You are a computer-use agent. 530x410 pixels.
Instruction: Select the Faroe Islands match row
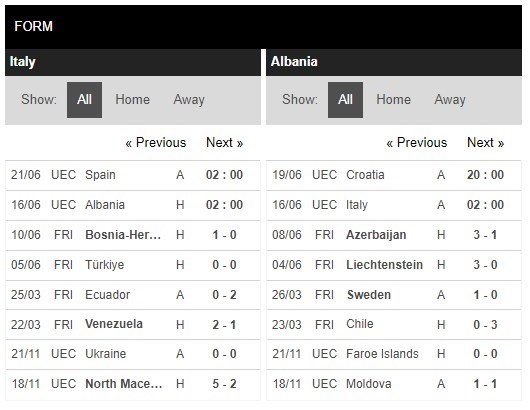point(394,354)
